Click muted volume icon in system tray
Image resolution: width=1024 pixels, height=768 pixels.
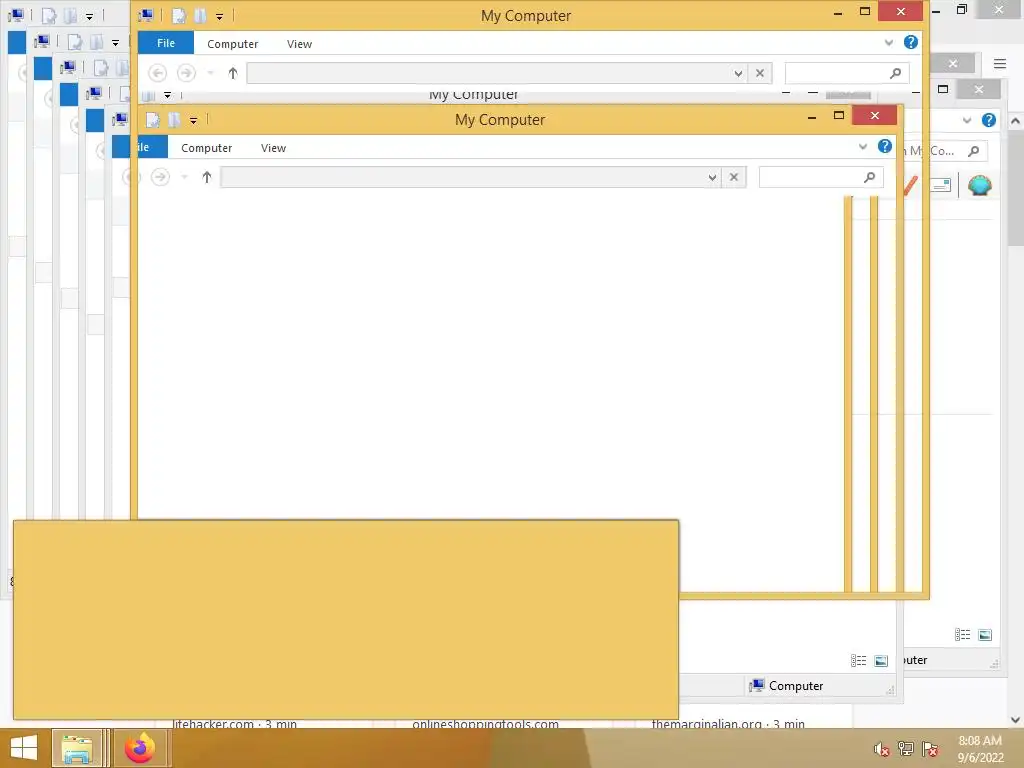(882, 749)
